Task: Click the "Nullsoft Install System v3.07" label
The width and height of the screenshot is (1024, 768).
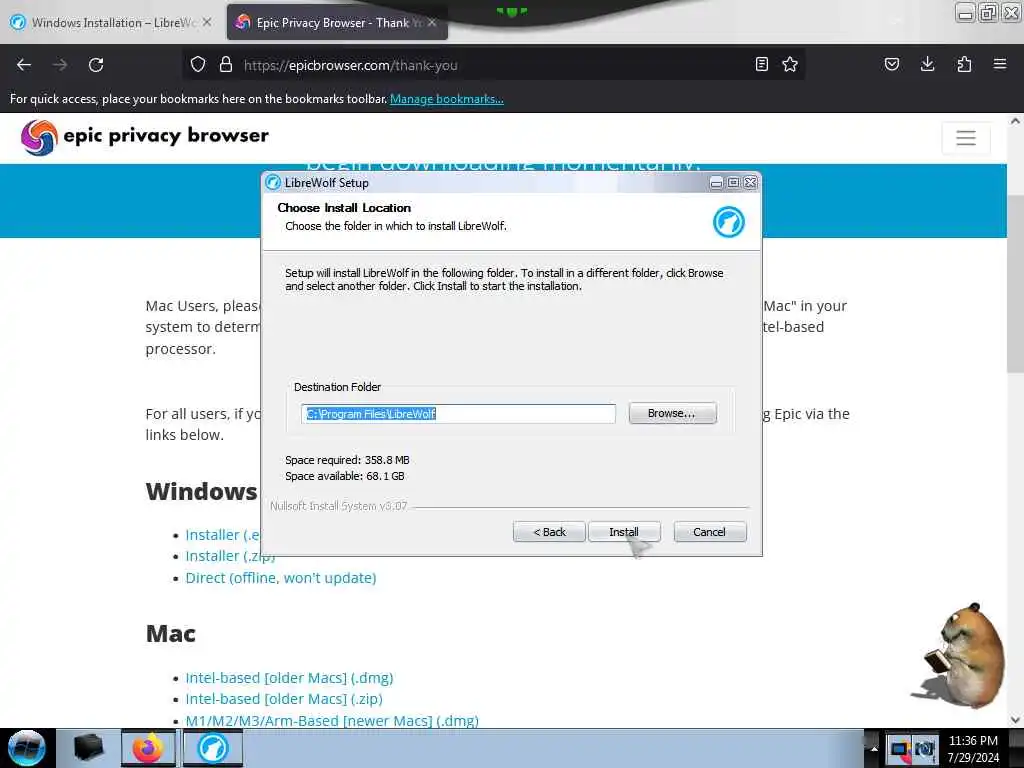Action: click(338, 506)
